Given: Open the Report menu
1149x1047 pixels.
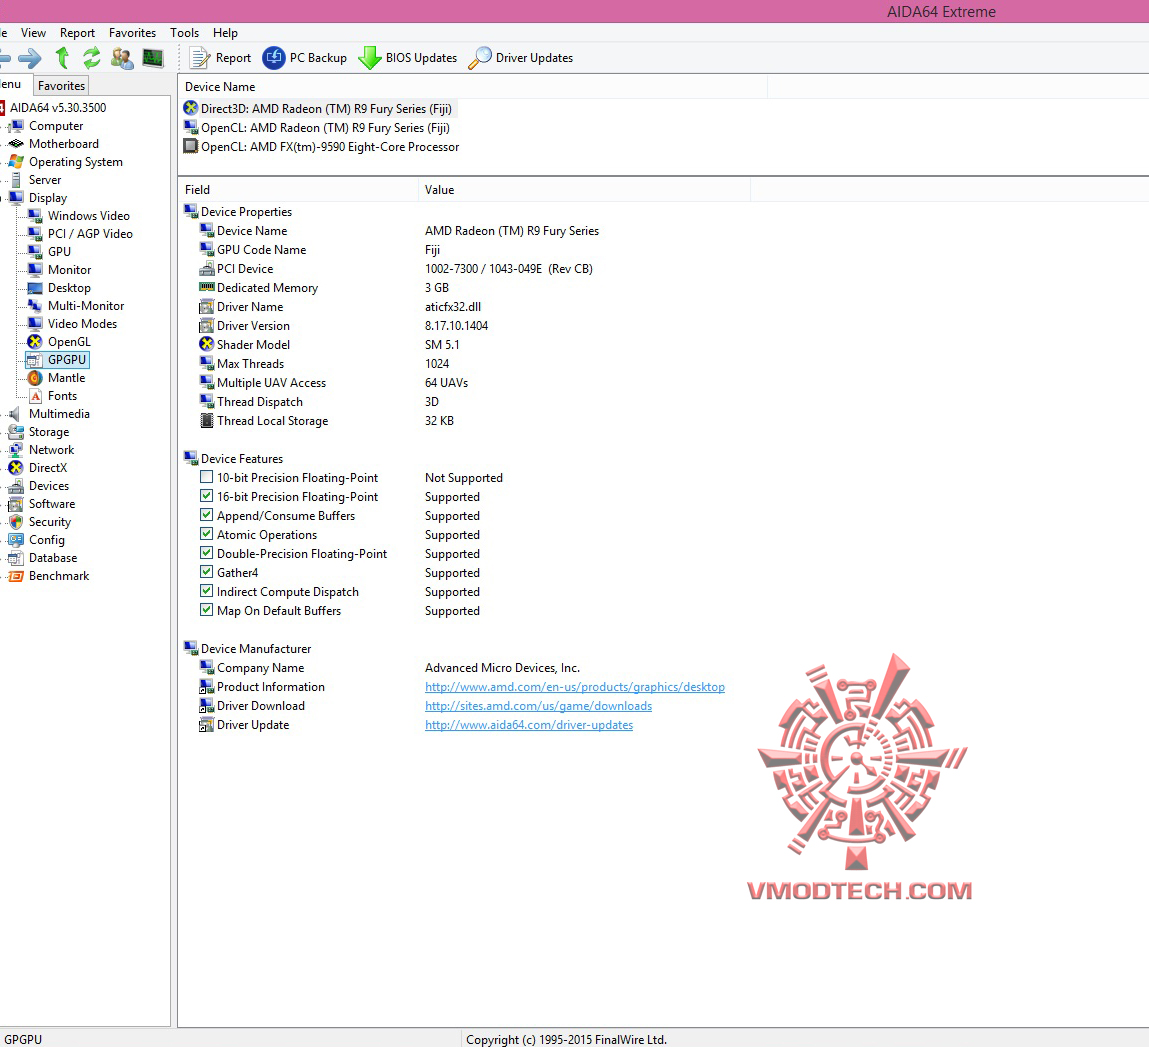Looking at the screenshot, I should (78, 33).
